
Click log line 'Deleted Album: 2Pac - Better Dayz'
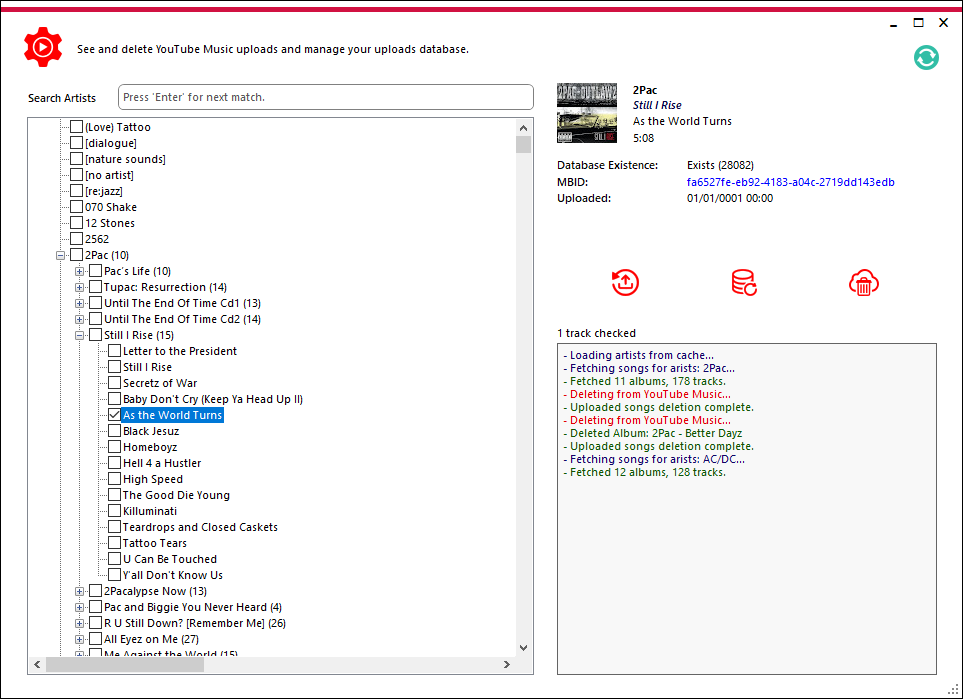tap(652, 433)
